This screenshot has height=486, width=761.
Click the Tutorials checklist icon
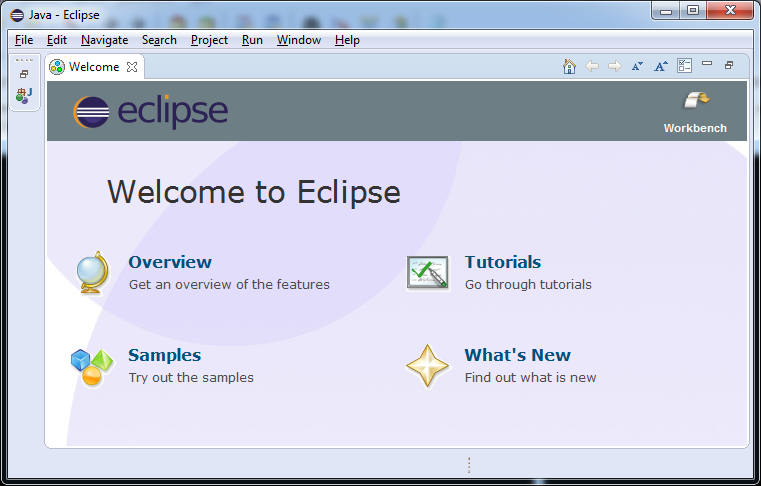pos(427,272)
